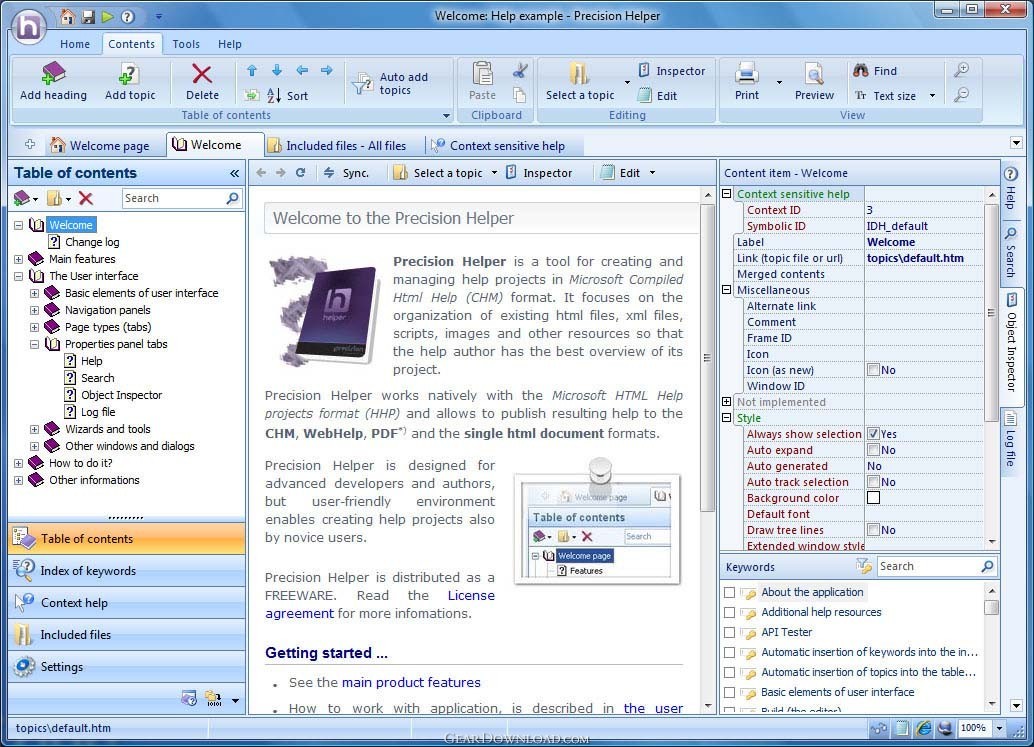Click Inspector icon in ribbon Editing group

[x=644, y=70]
